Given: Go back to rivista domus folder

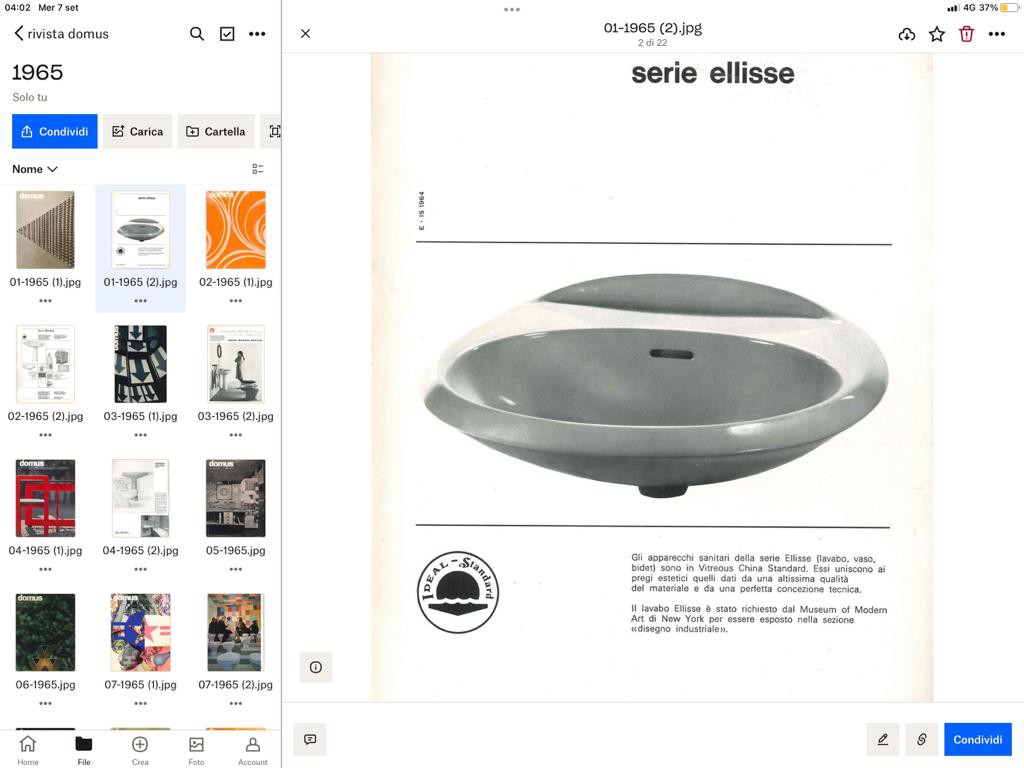Looking at the screenshot, I should [61, 33].
